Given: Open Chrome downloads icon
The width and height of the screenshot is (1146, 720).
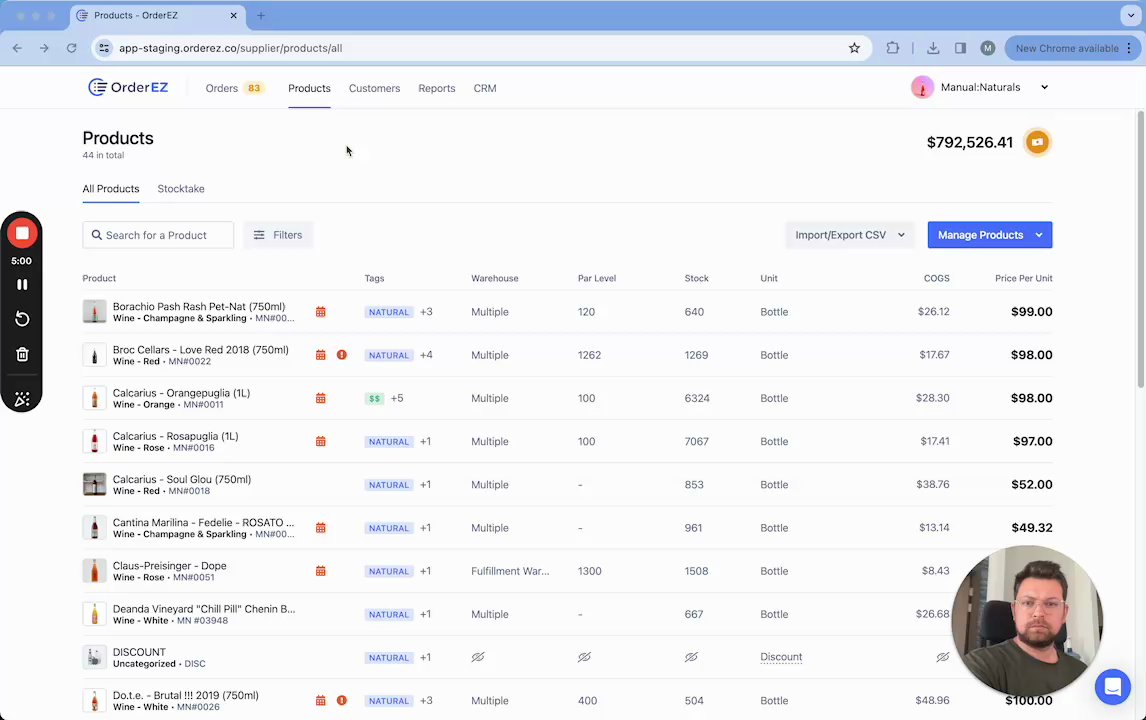Looking at the screenshot, I should [933, 48].
